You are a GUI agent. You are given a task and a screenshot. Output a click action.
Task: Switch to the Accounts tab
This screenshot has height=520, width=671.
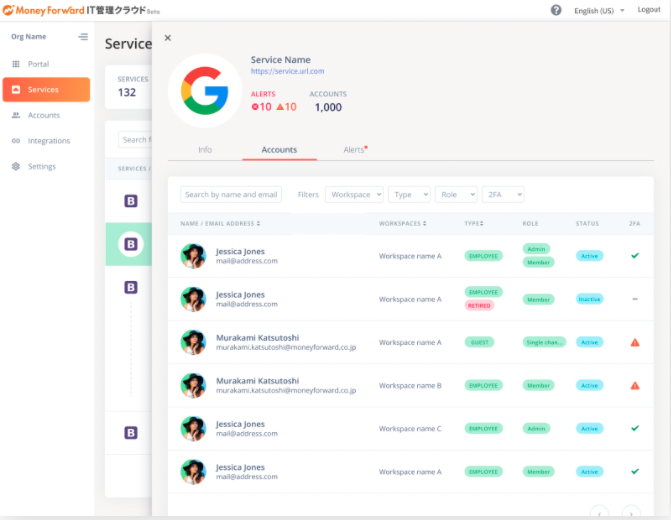(x=279, y=150)
